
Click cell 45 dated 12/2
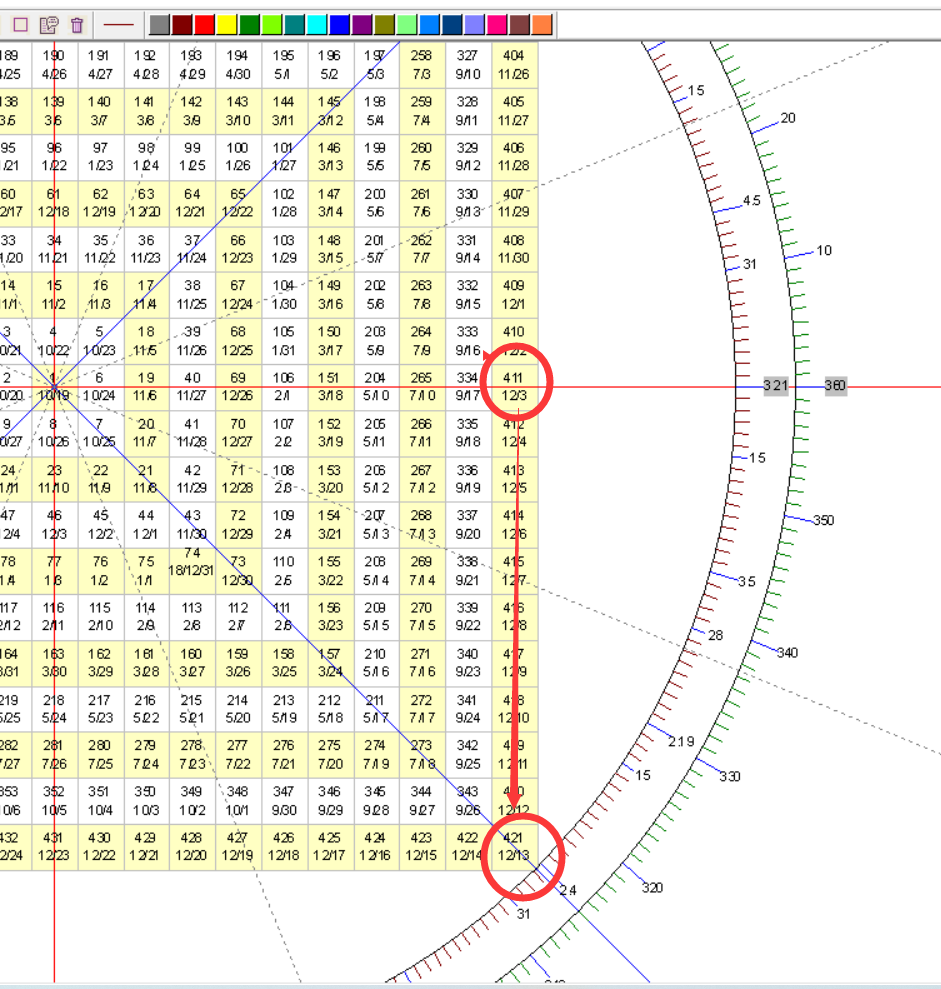pos(100,525)
